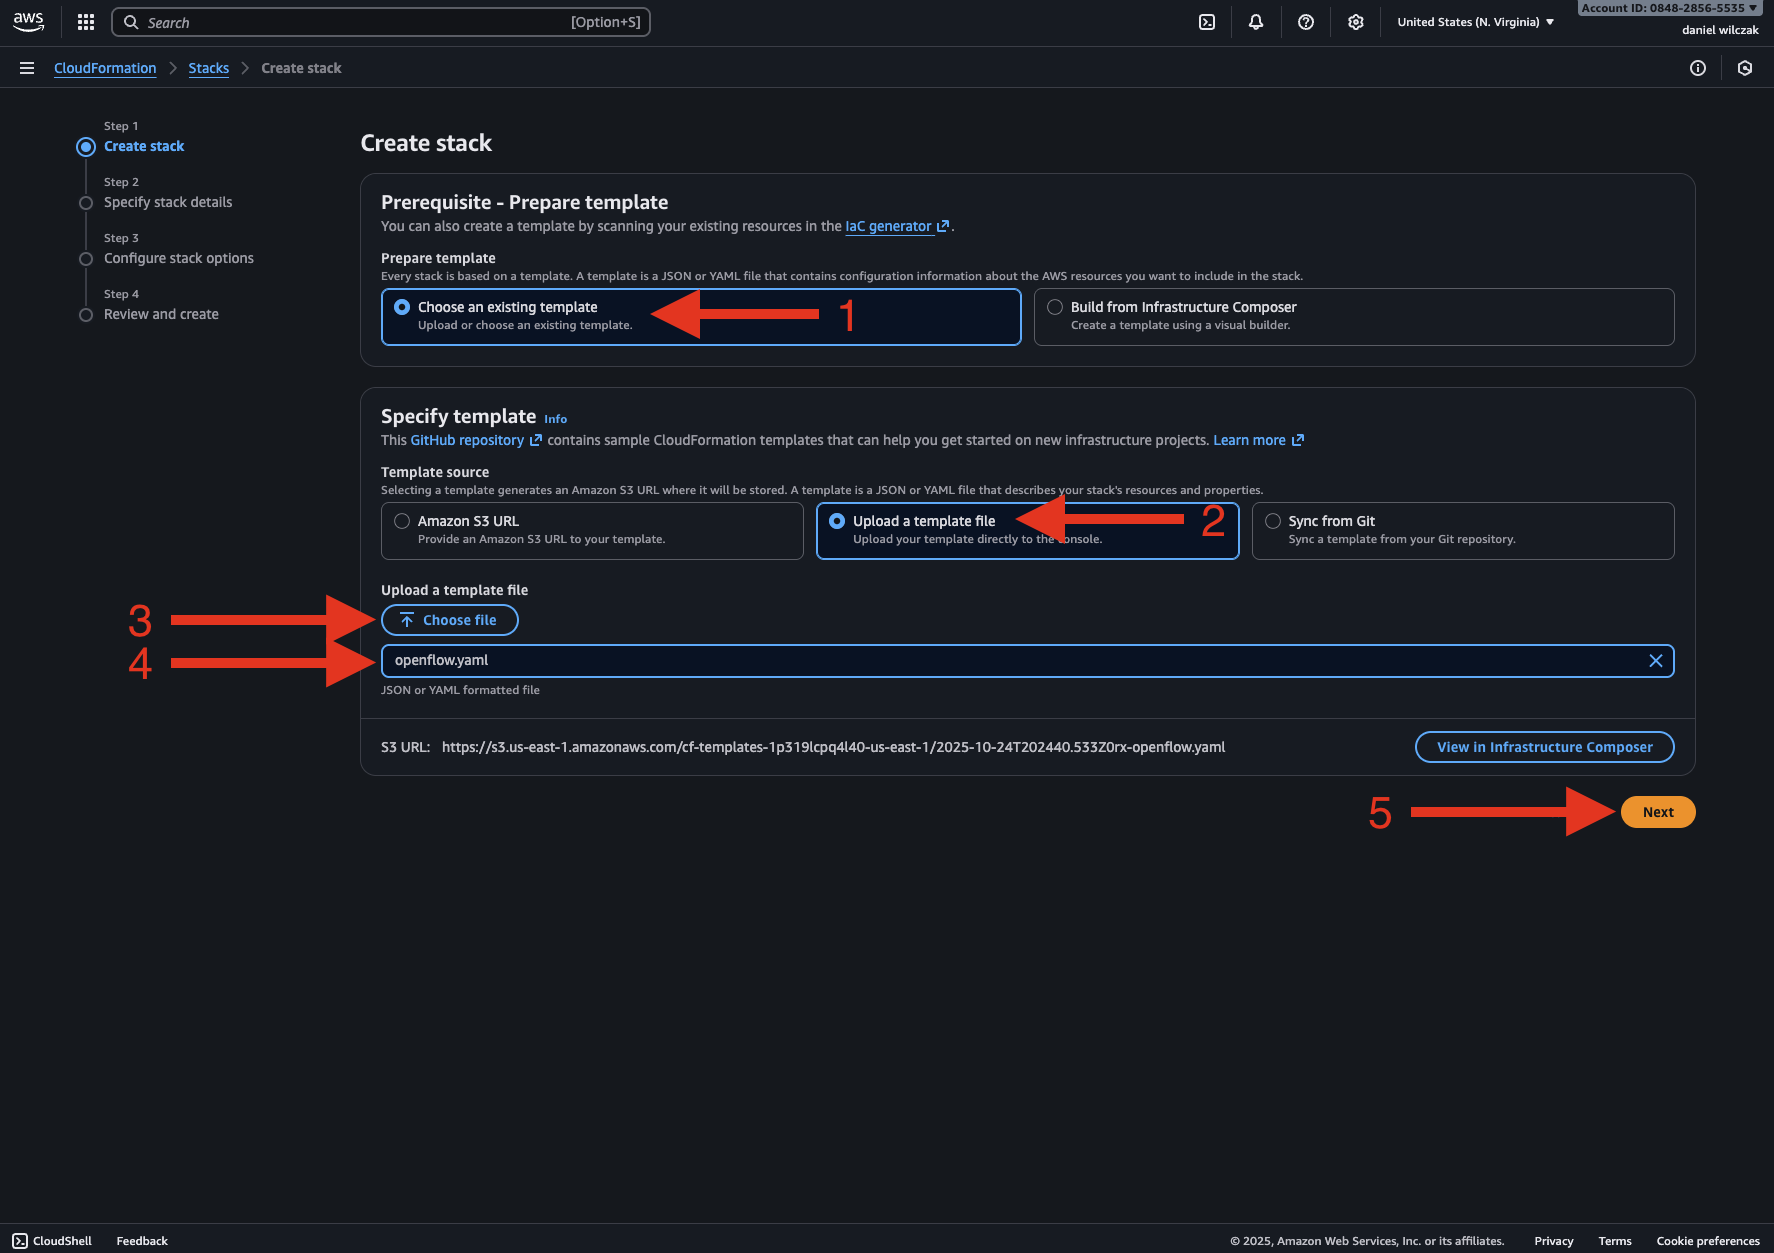The width and height of the screenshot is (1774, 1253).
Task: Open the help question mark icon
Action: pos(1306,22)
